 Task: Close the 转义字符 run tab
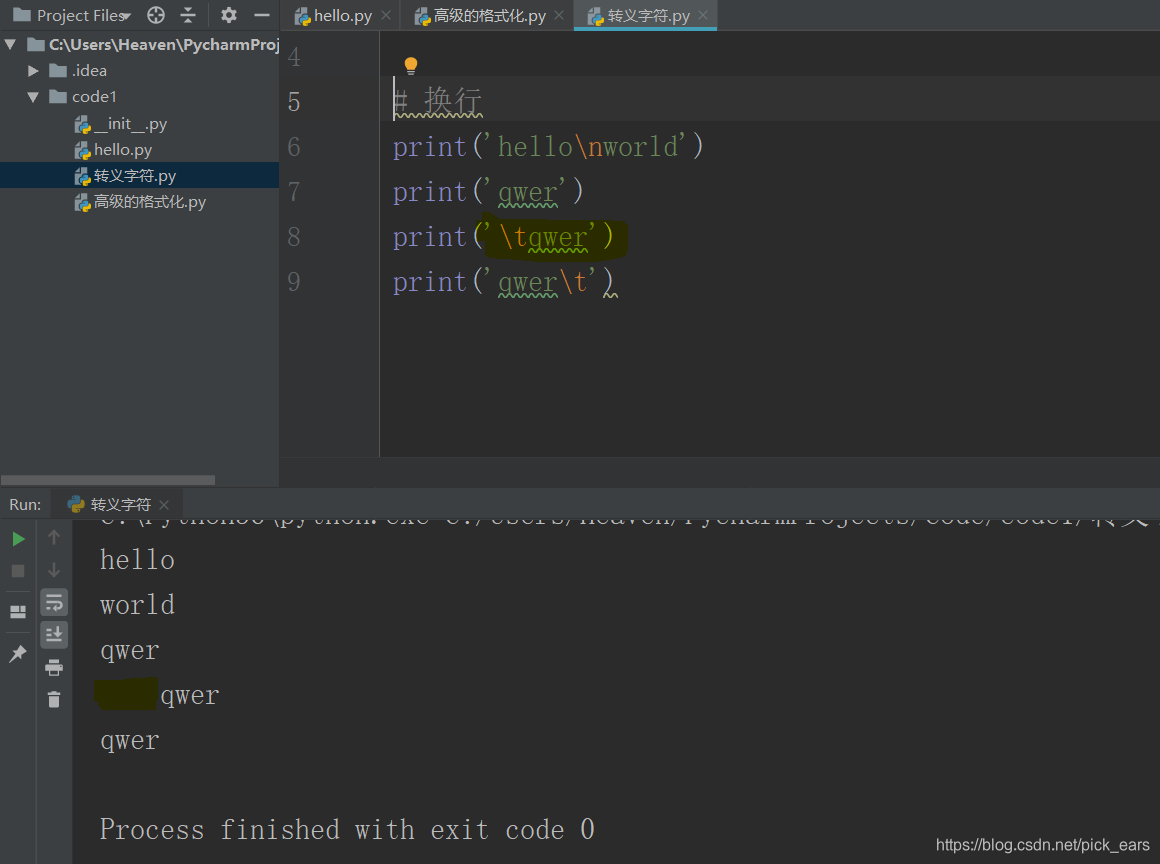(x=164, y=504)
